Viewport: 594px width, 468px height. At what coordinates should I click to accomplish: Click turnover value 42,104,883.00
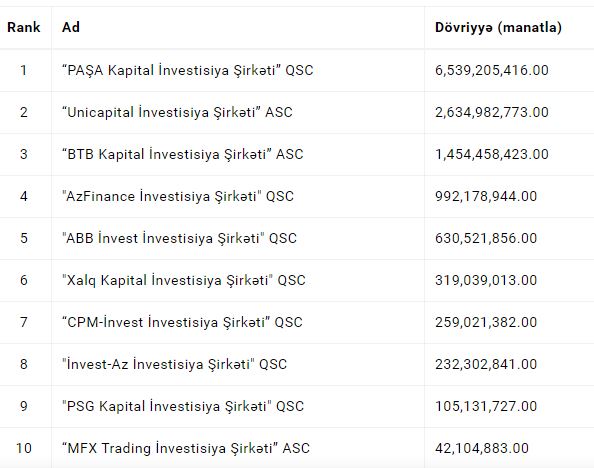(482, 448)
